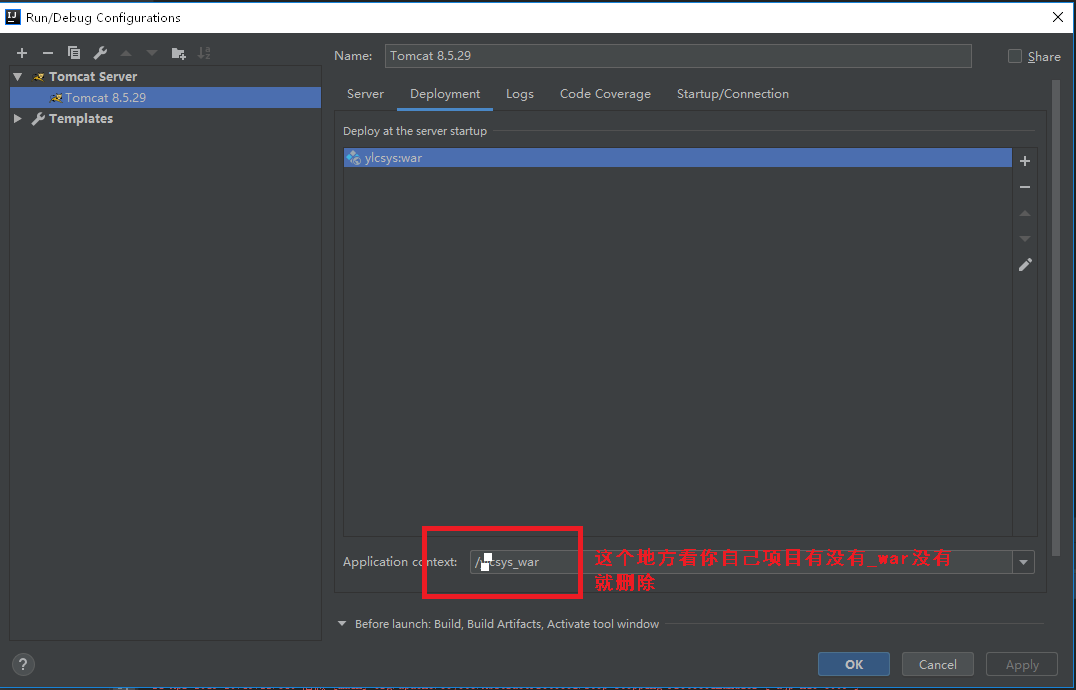The image size is (1076, 690).
Task: Edit artifact with pencil icon
Action: coord(1025,265)
